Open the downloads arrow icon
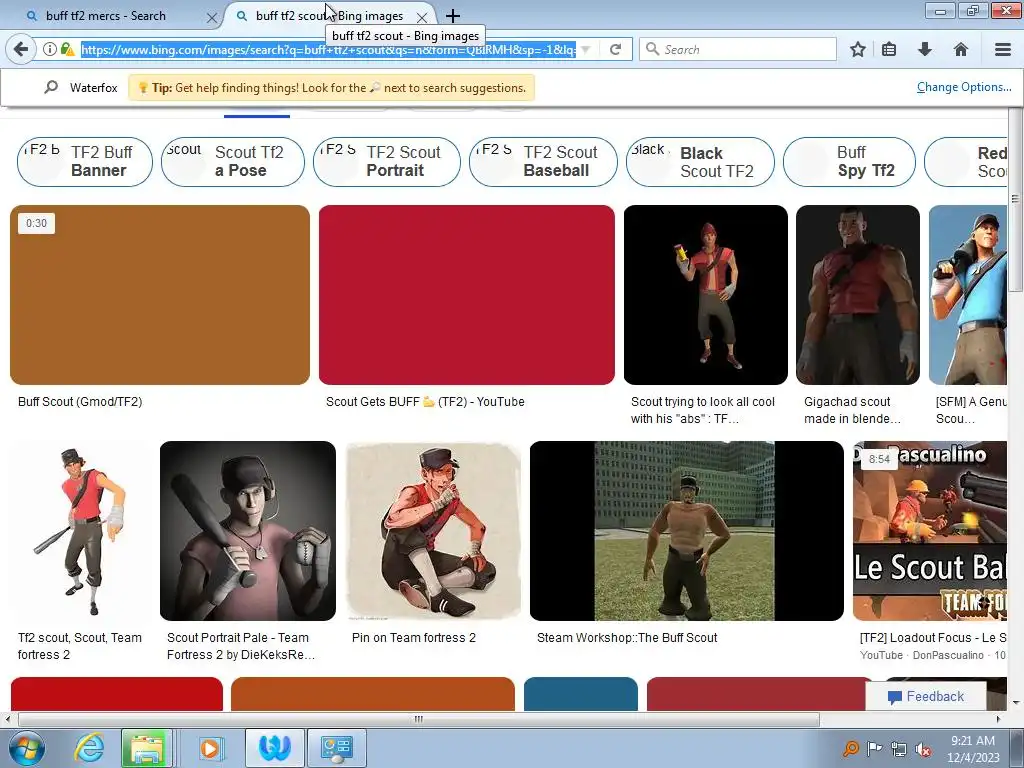Viewport: 1024px width, 768px height. click(x=925, y=49)
